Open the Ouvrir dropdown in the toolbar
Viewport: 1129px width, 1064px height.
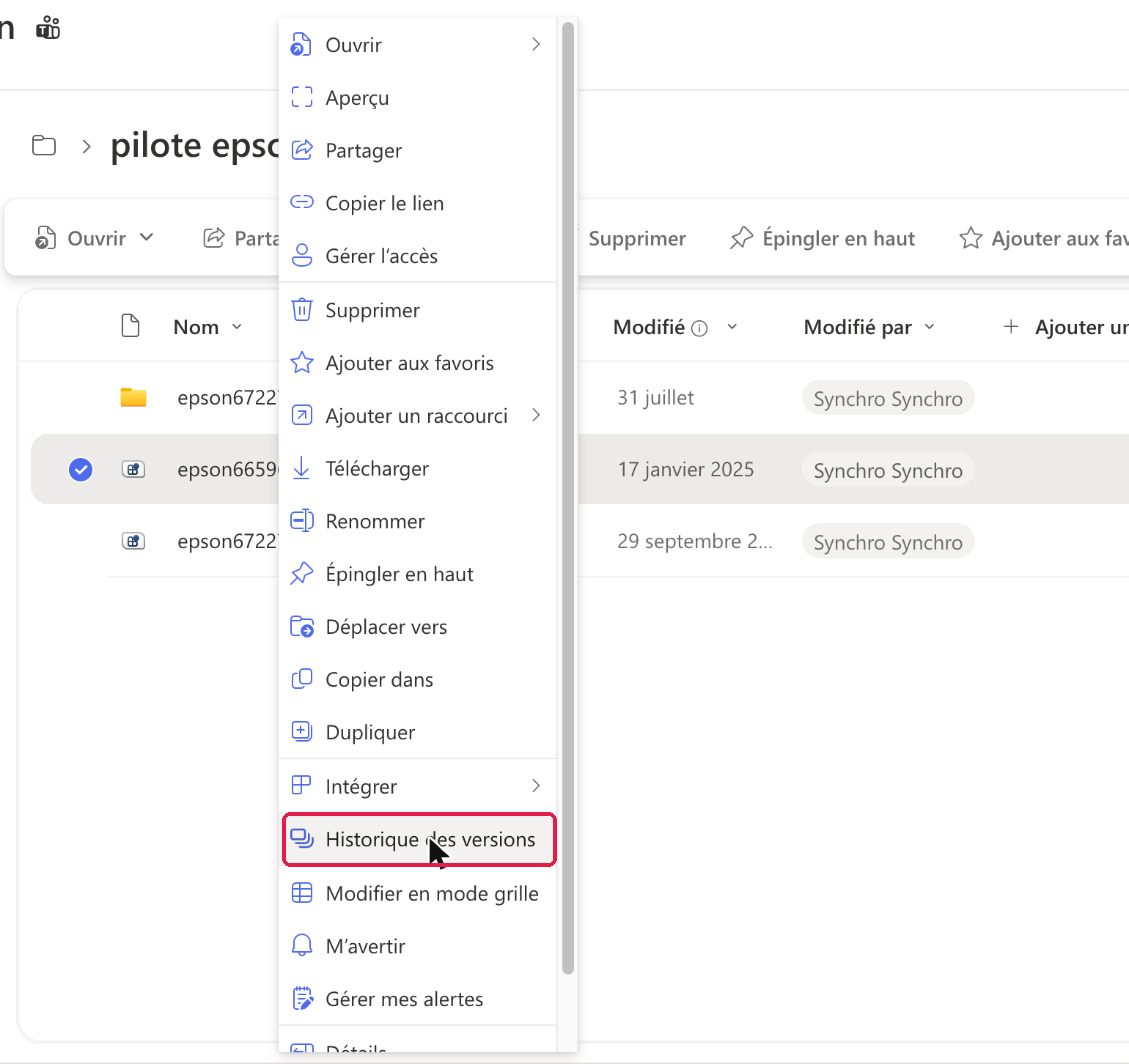pos(94,238)
